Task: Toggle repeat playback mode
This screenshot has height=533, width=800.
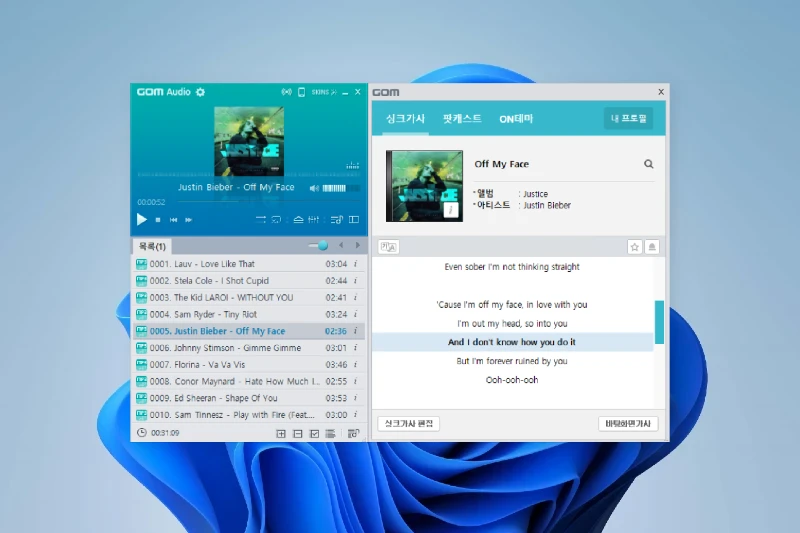Action: pos(276,219)
